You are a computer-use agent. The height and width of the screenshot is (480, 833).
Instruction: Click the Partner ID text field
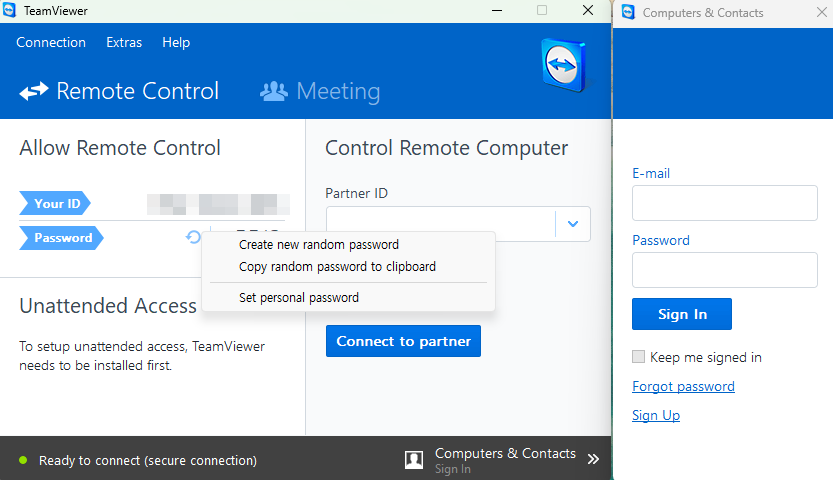point(440,224)
